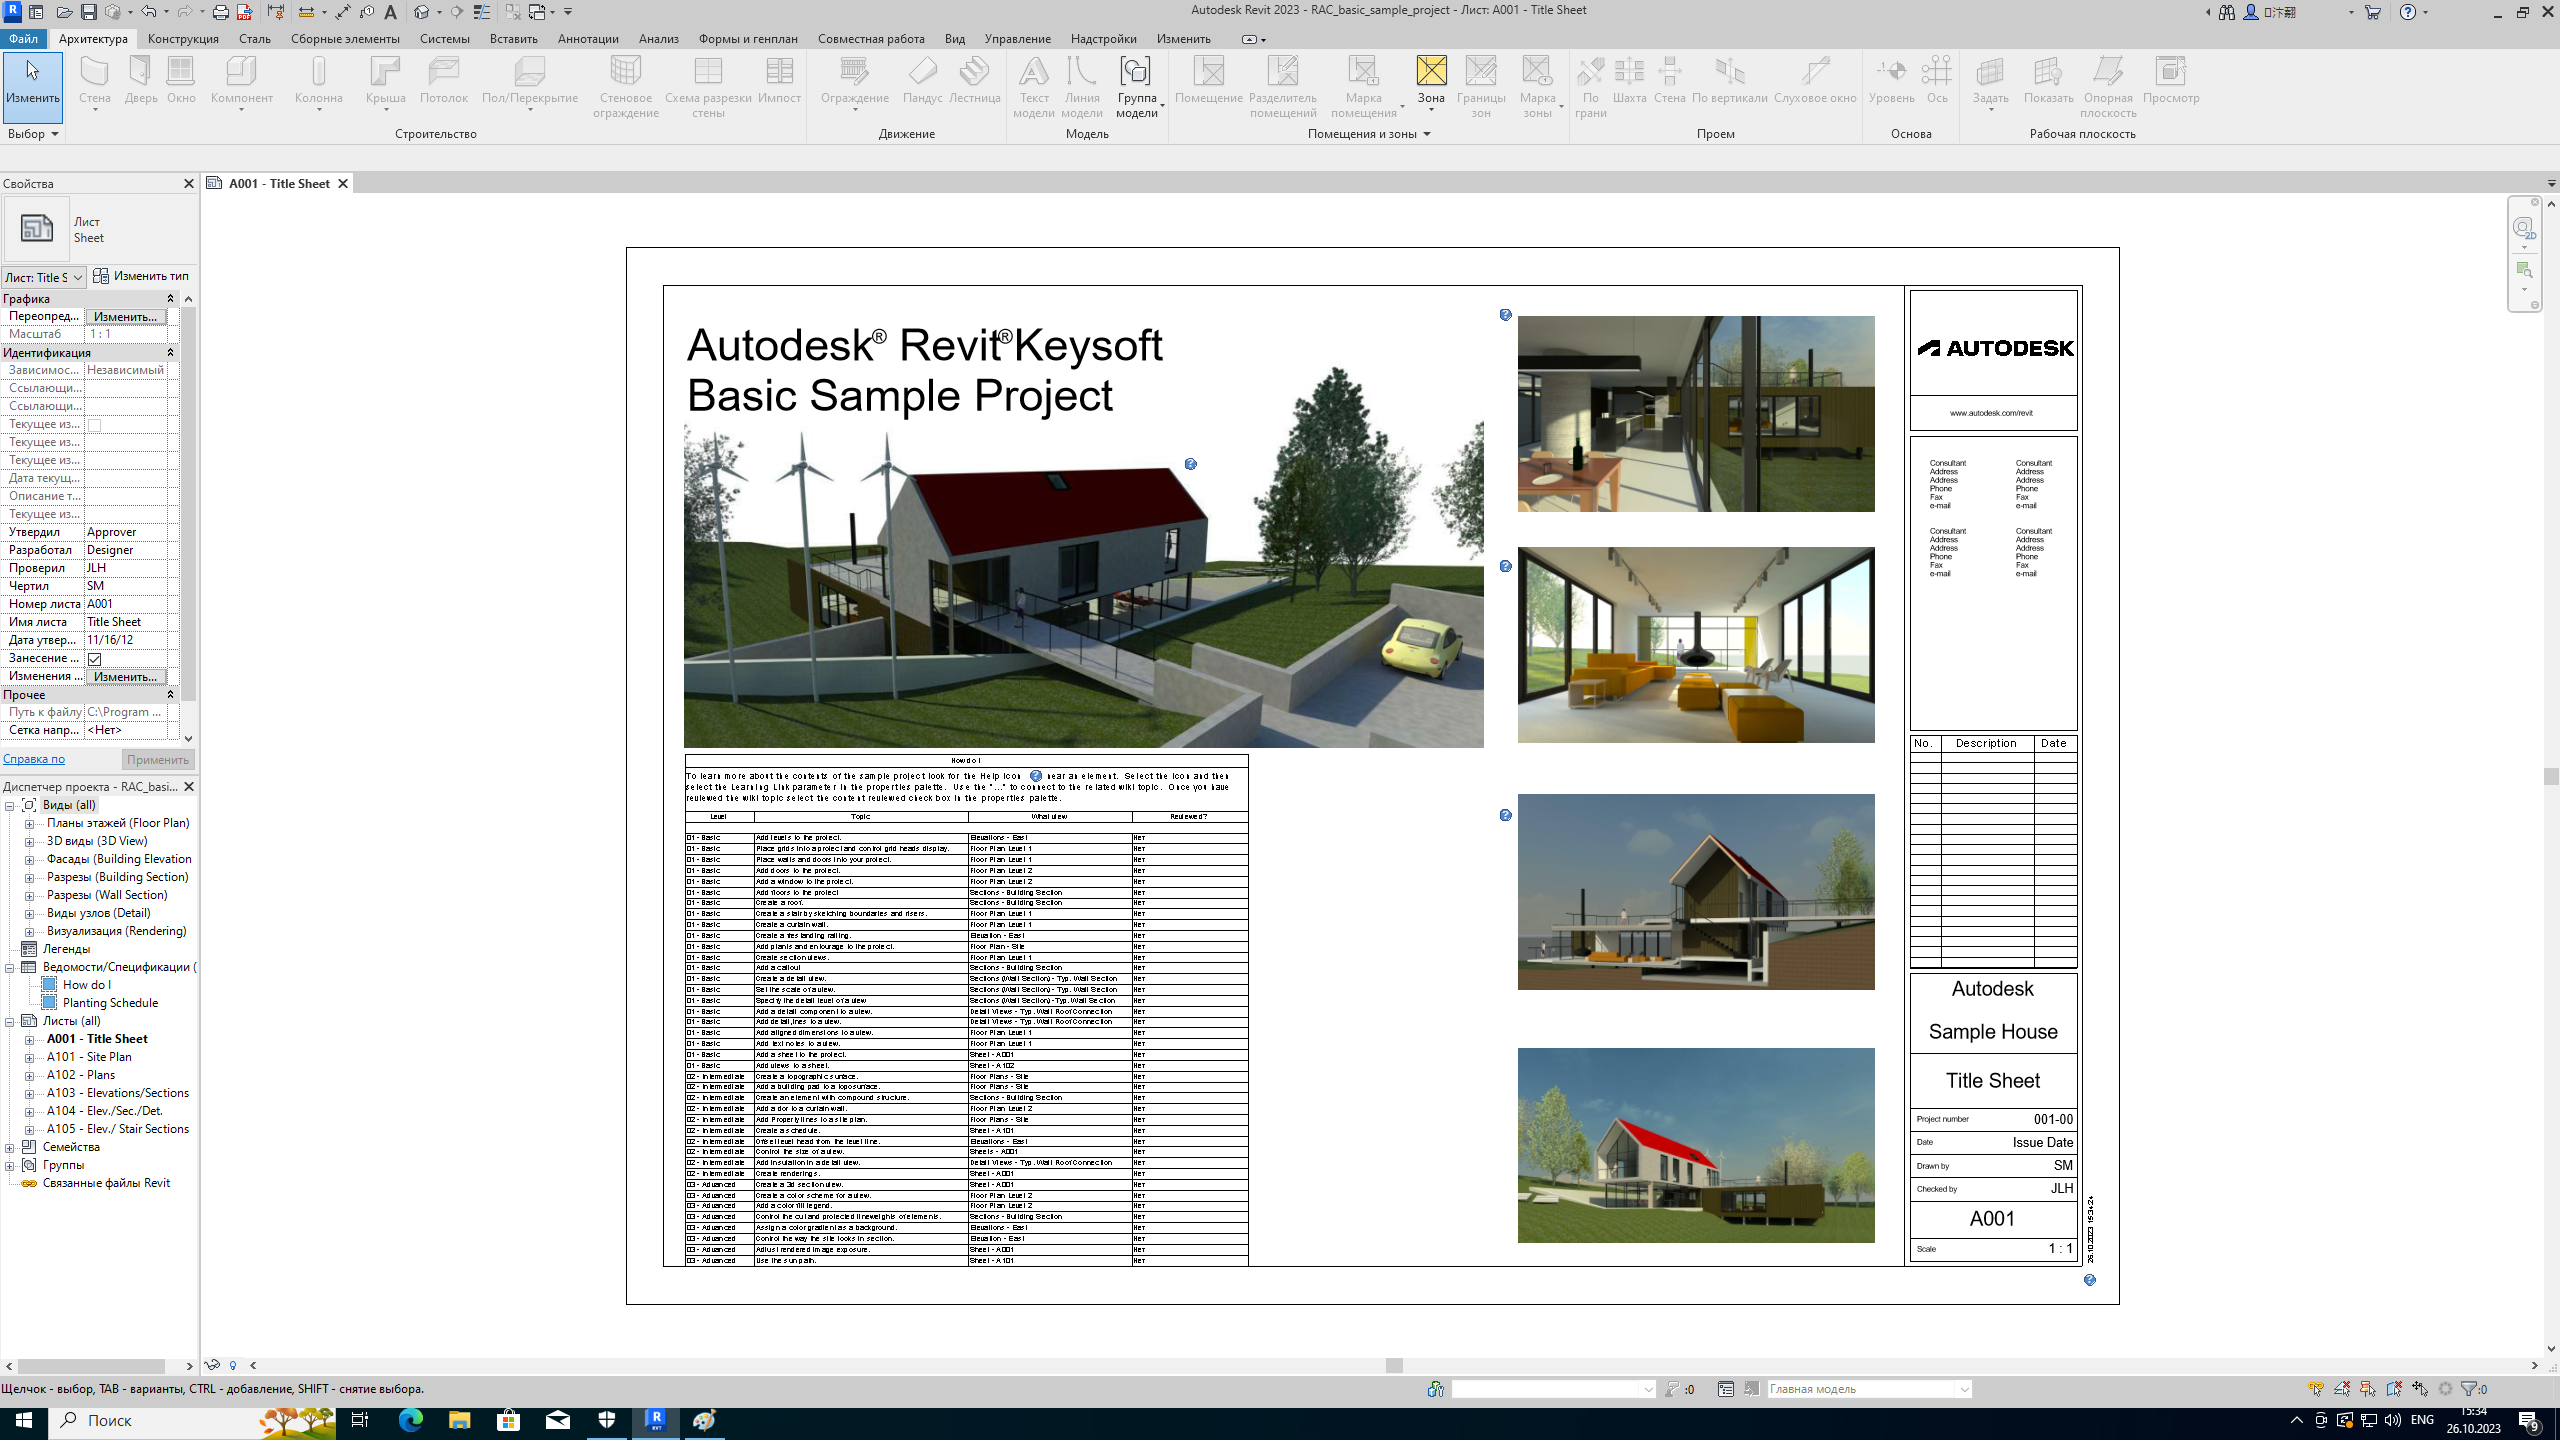
Task: Click Изменить... button for Переопределения
Action: click(x=125, y=317)
